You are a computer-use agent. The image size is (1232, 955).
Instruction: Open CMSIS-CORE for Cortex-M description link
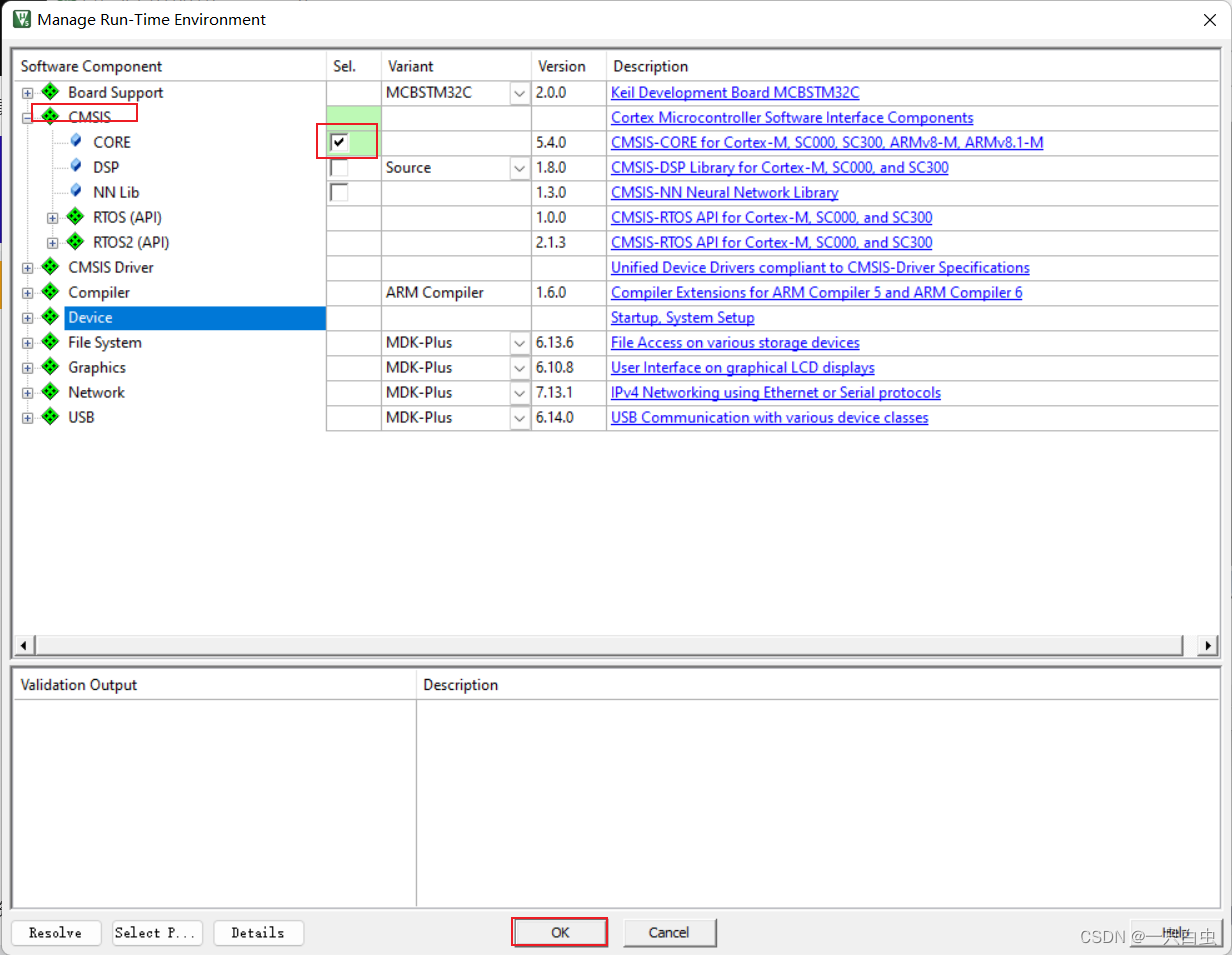(x=827, y=142)
